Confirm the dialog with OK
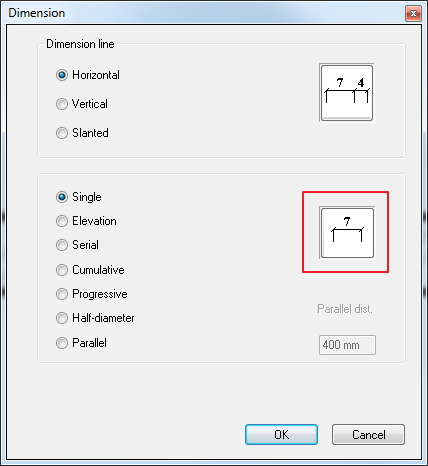Viewport: 428px width, 466px height. (x=281, y=435)
